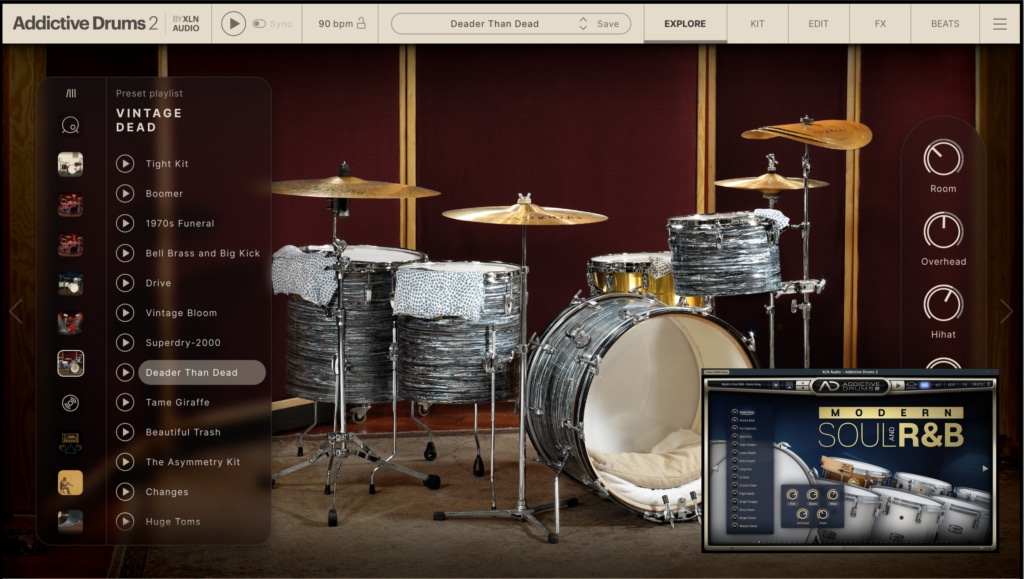Click the tempo lock icon next to 90 bpm

click(361, 23)
